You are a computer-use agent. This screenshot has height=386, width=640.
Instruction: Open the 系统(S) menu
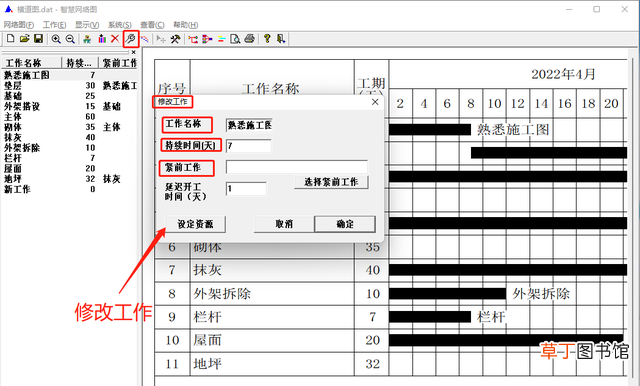[x=120, y=25]
